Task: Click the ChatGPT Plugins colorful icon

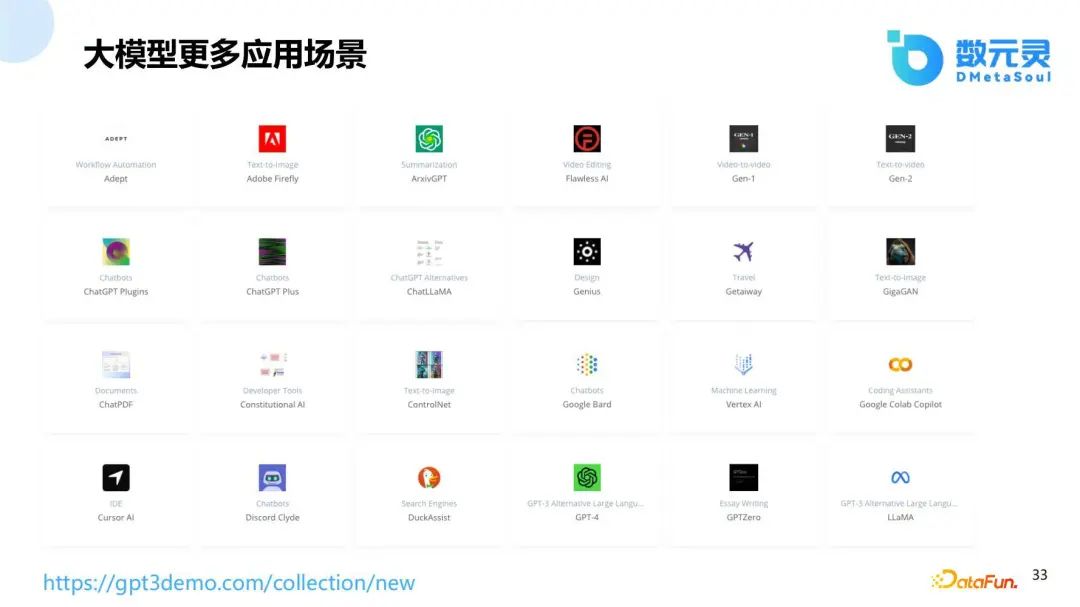Action: (116, 251)
